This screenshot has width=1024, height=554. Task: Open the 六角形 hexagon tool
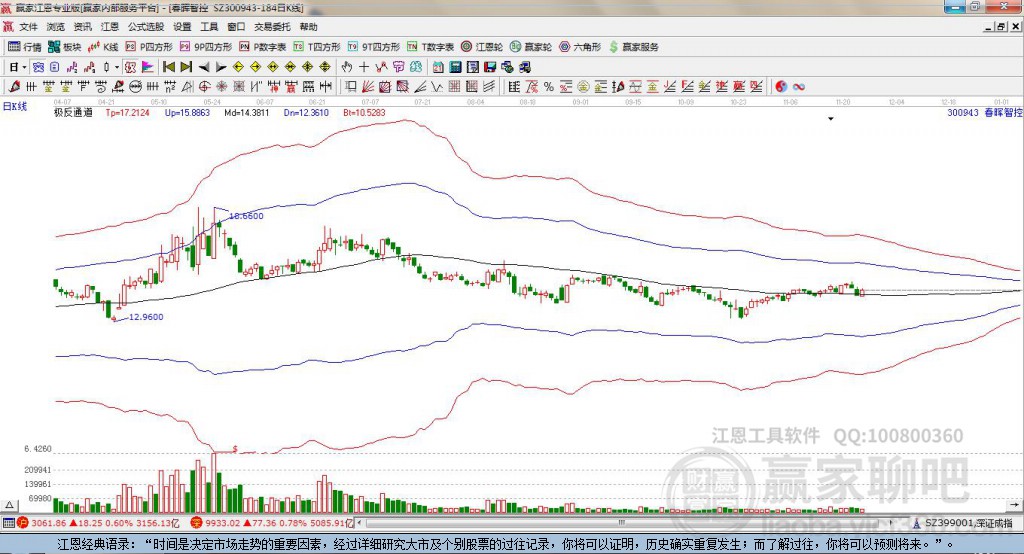[x=580, y=47]
